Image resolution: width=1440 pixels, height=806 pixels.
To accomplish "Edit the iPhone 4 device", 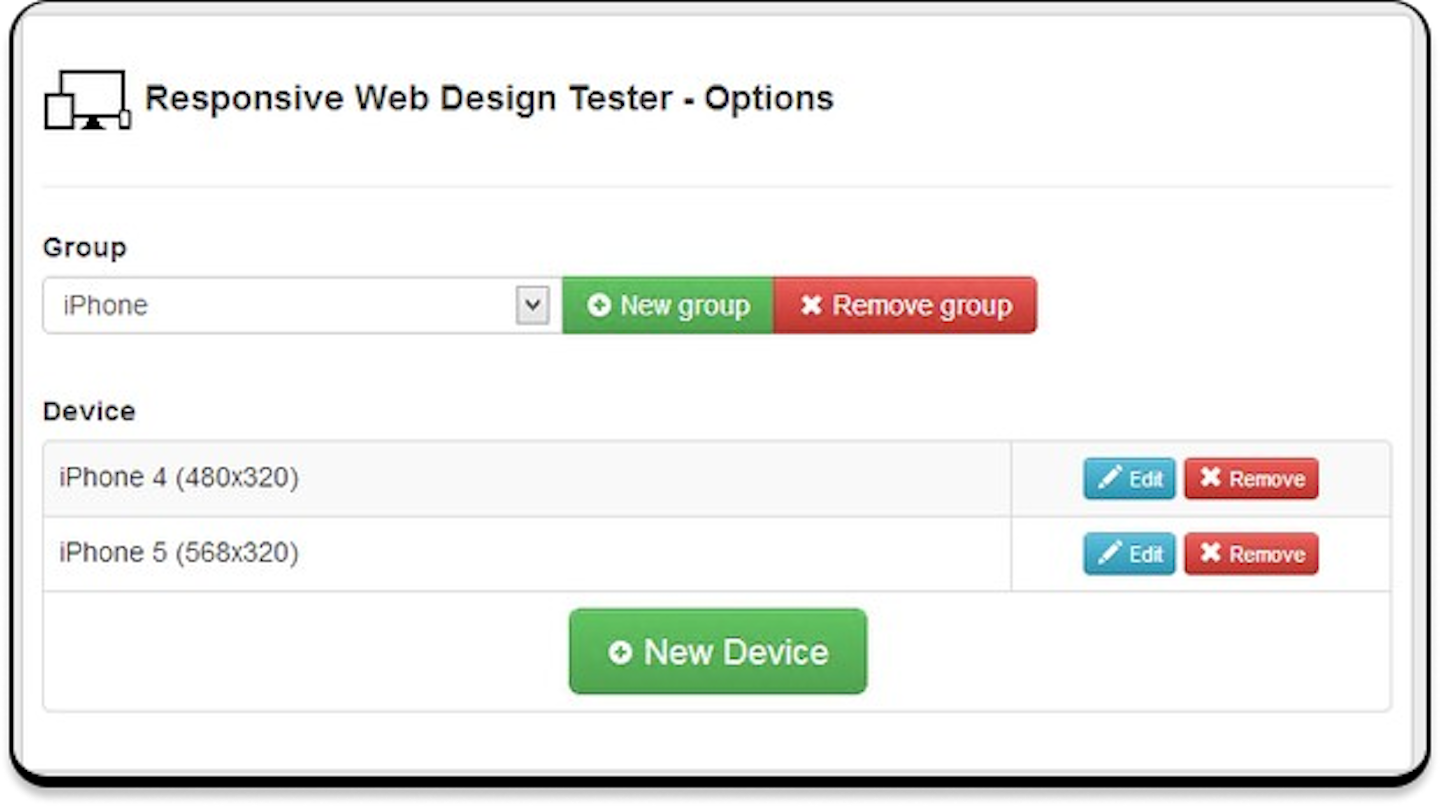I will [1130, 479].
